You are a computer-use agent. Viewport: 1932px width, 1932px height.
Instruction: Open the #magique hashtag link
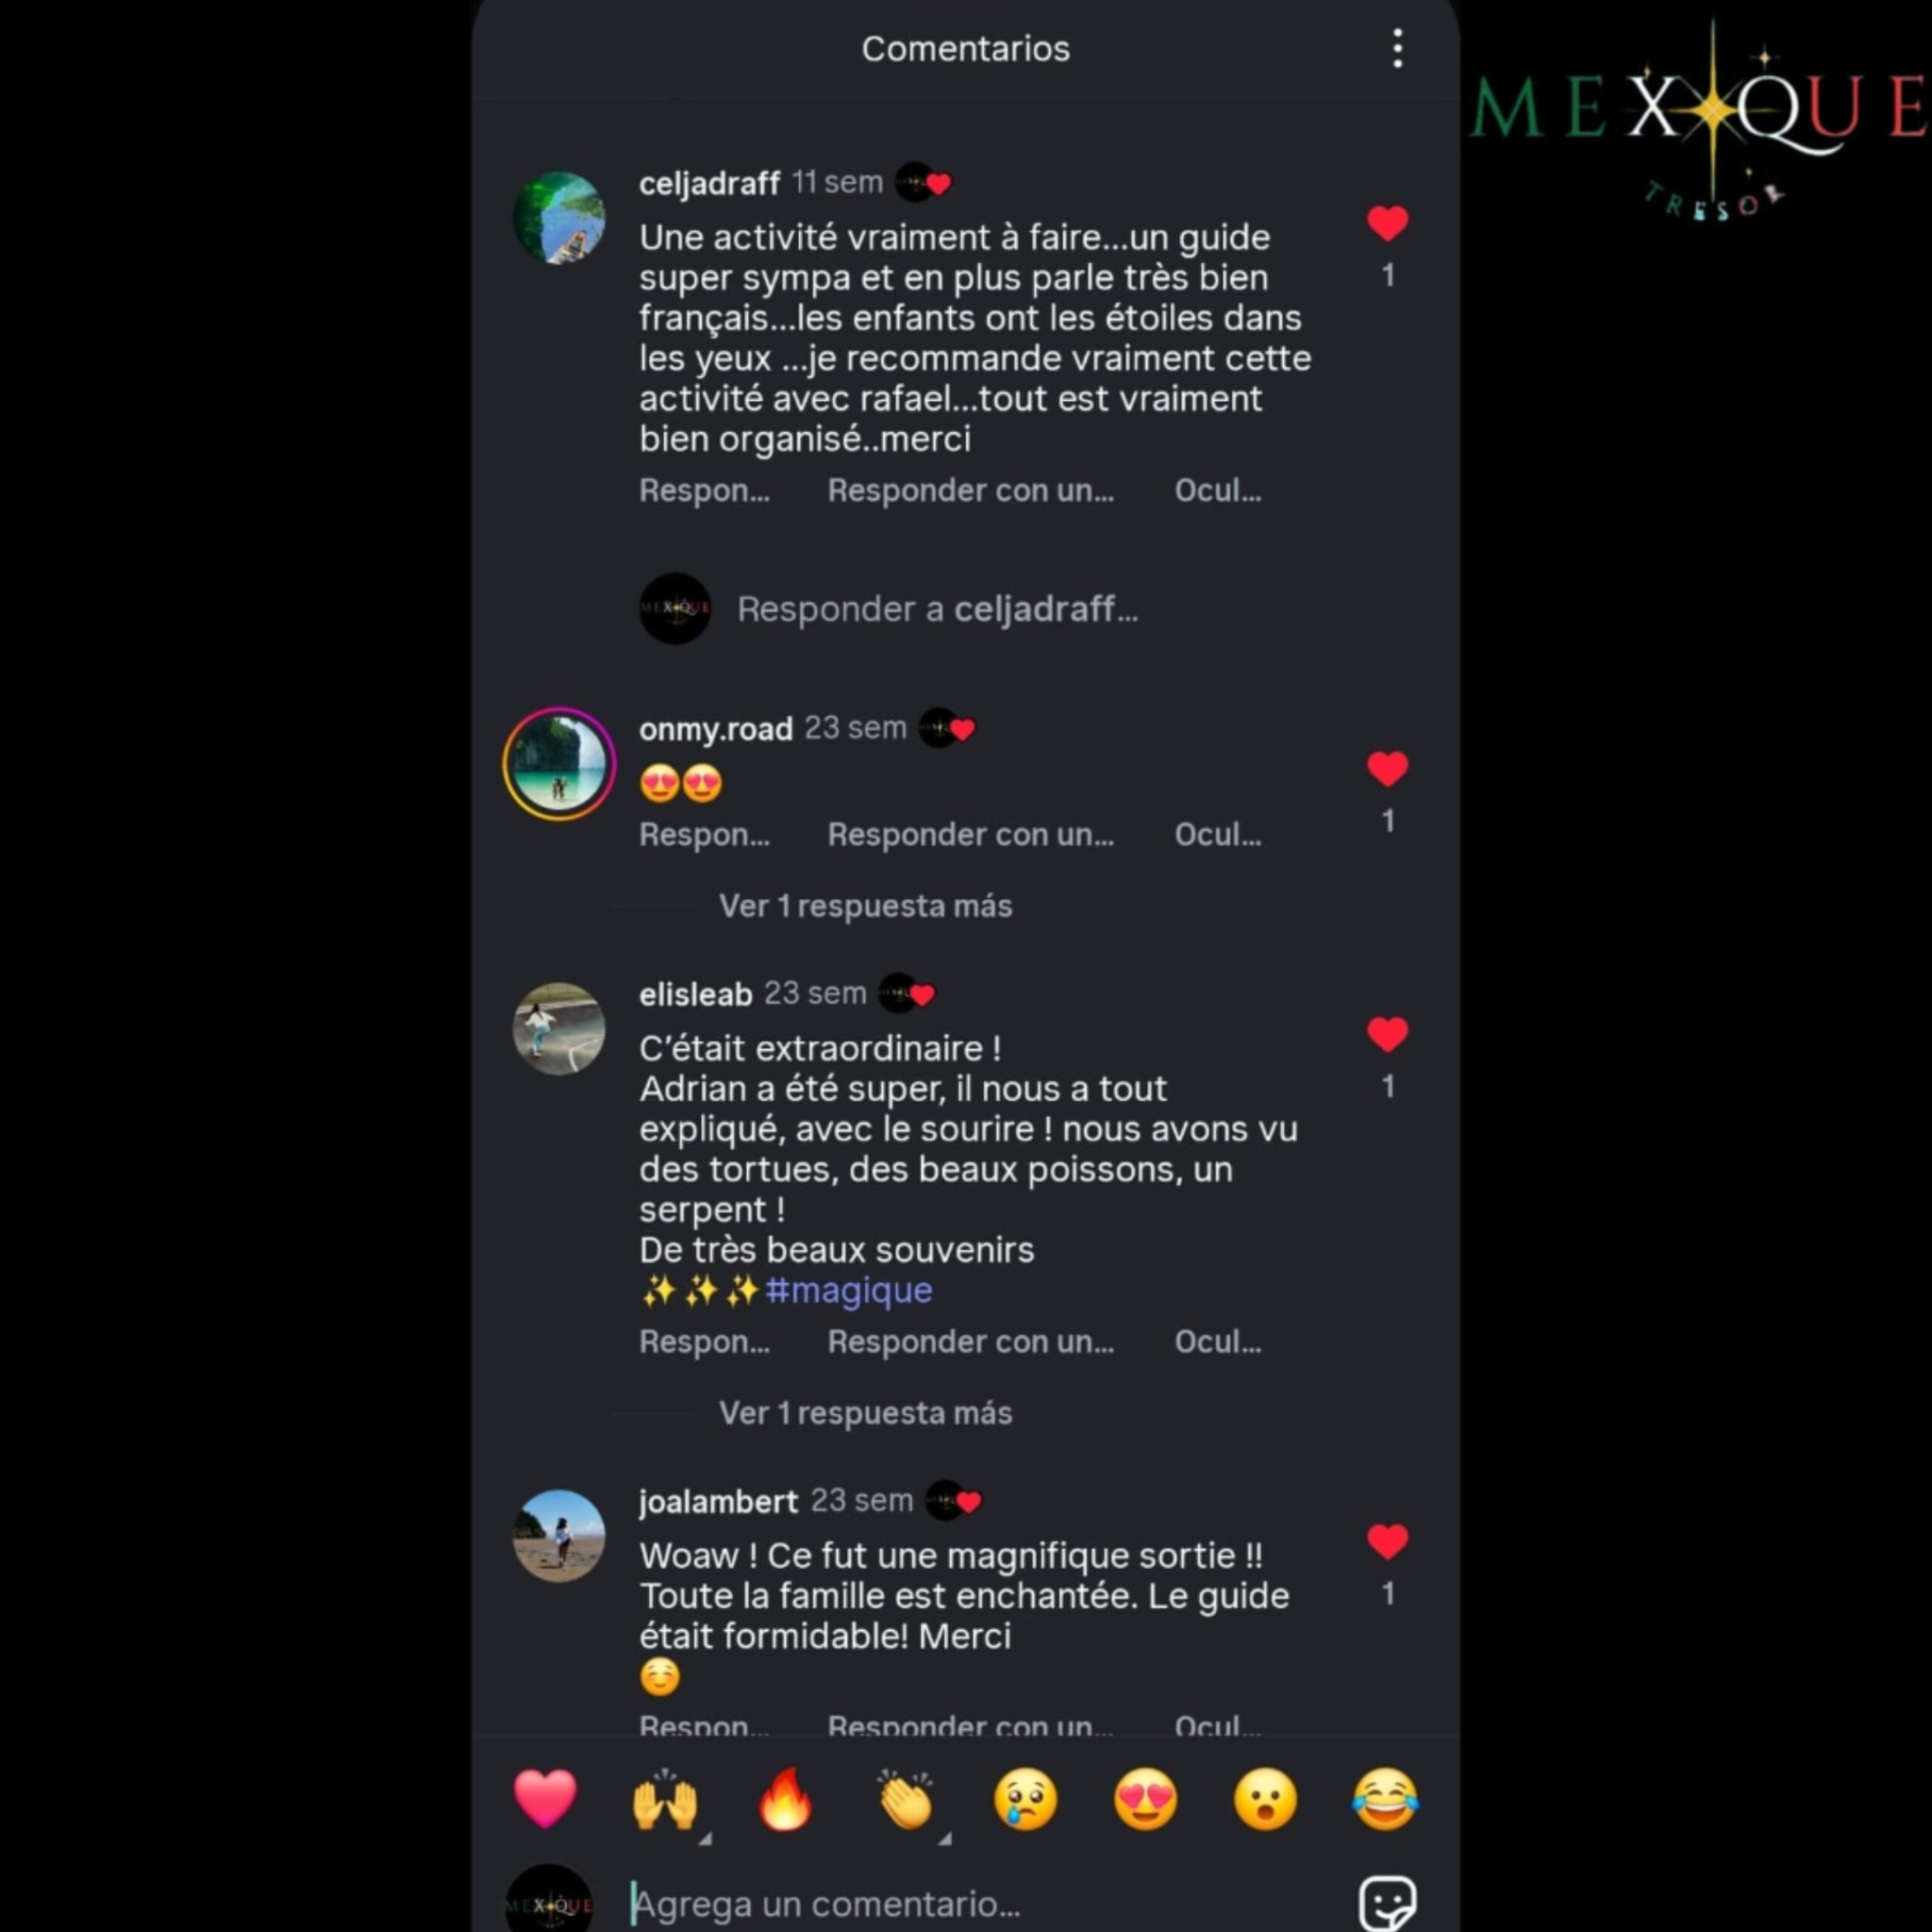pyautogui.click(x=849, y=1290)
